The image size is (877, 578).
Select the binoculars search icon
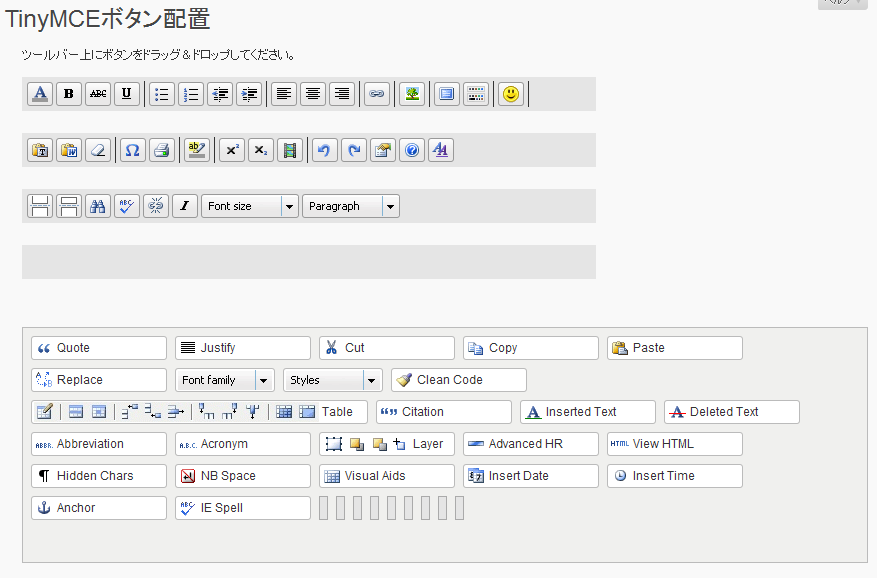(x=98, y=206)
